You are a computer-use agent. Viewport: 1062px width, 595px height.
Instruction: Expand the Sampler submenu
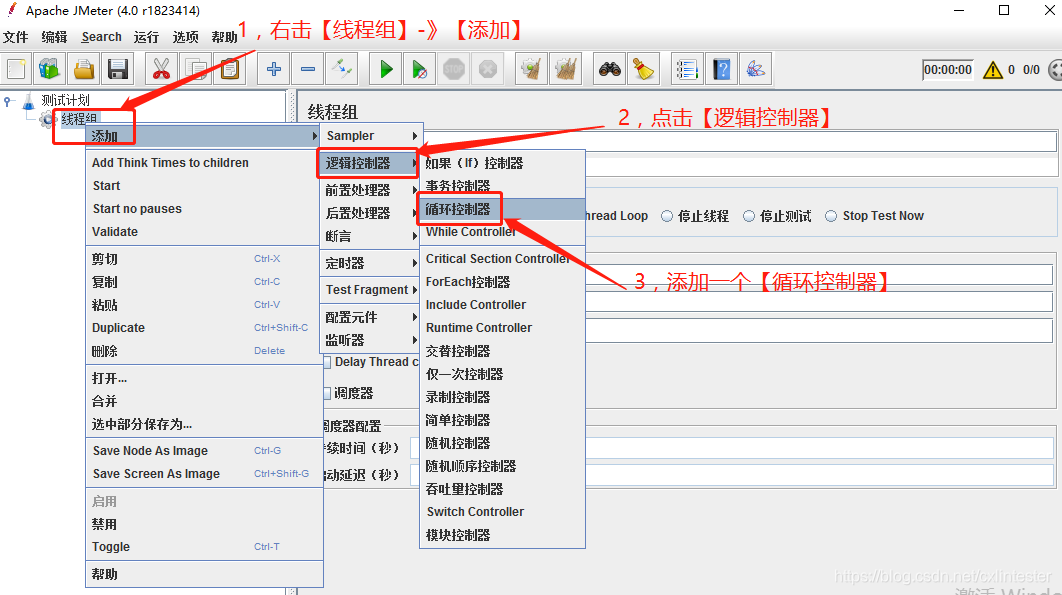click(371, 136)
